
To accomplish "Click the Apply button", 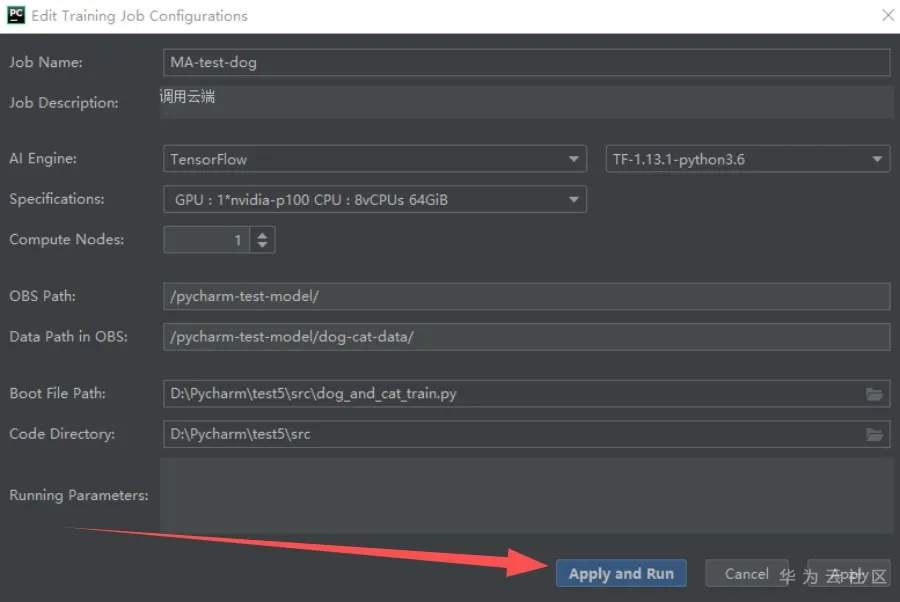I will tap(848, 573).
